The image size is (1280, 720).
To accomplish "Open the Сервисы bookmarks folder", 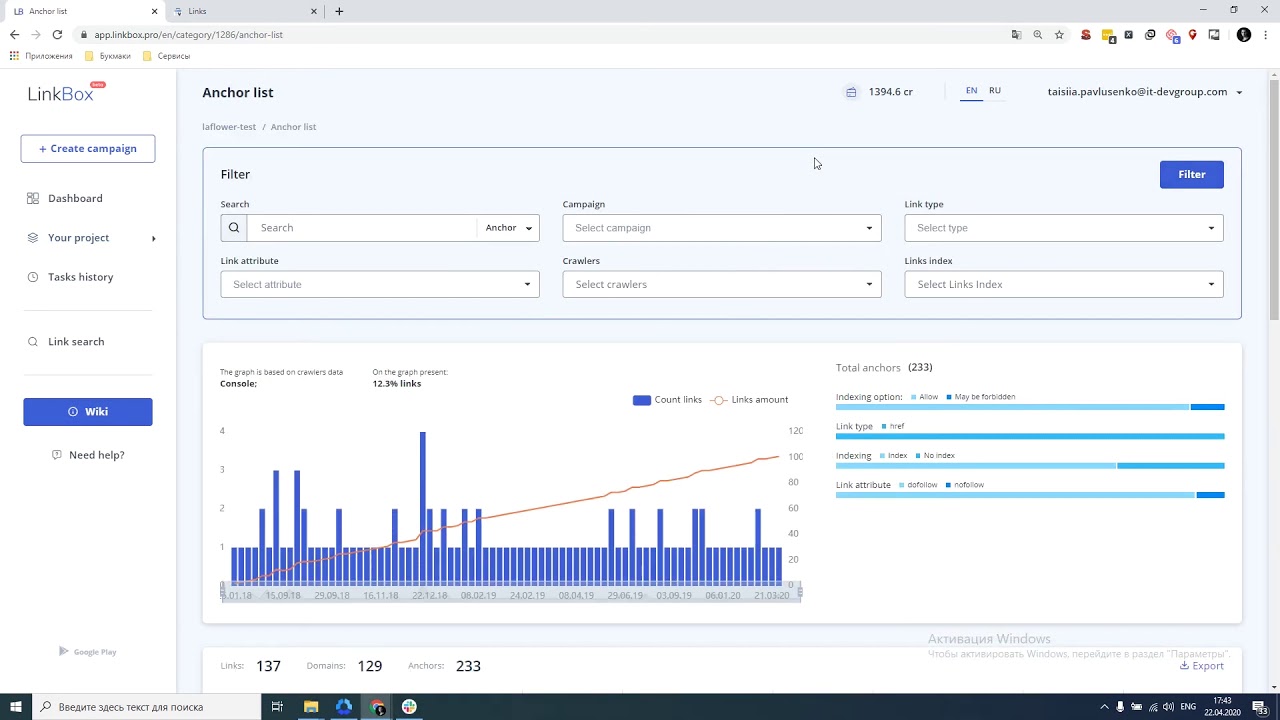I will click(x=166, y=56).
